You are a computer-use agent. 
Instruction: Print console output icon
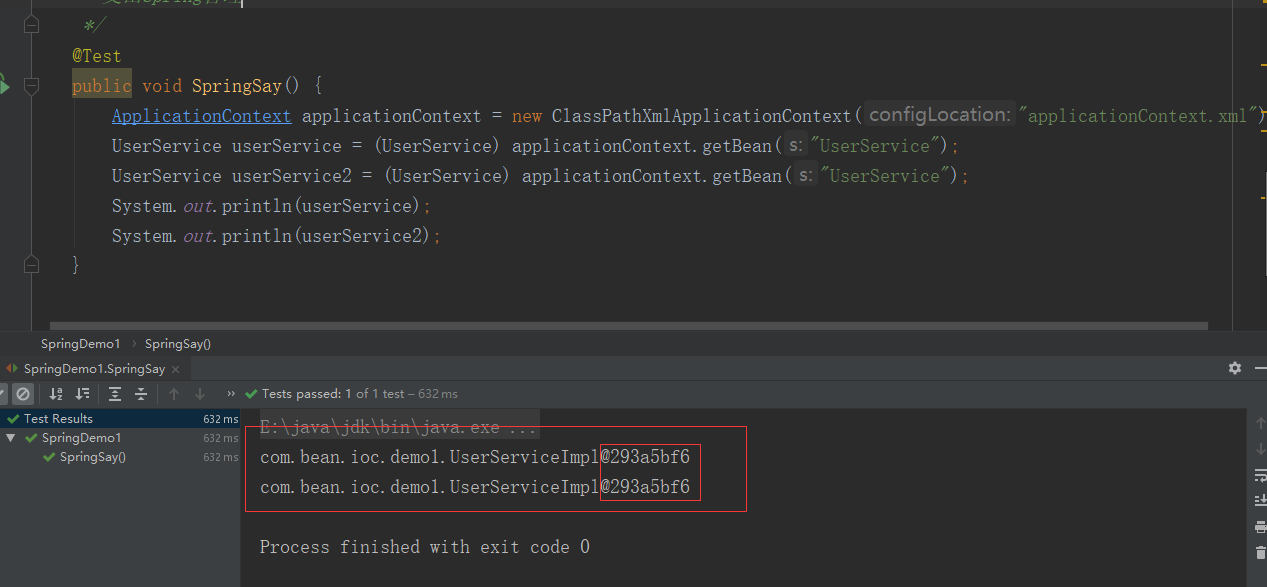[x=1259, y=527]
